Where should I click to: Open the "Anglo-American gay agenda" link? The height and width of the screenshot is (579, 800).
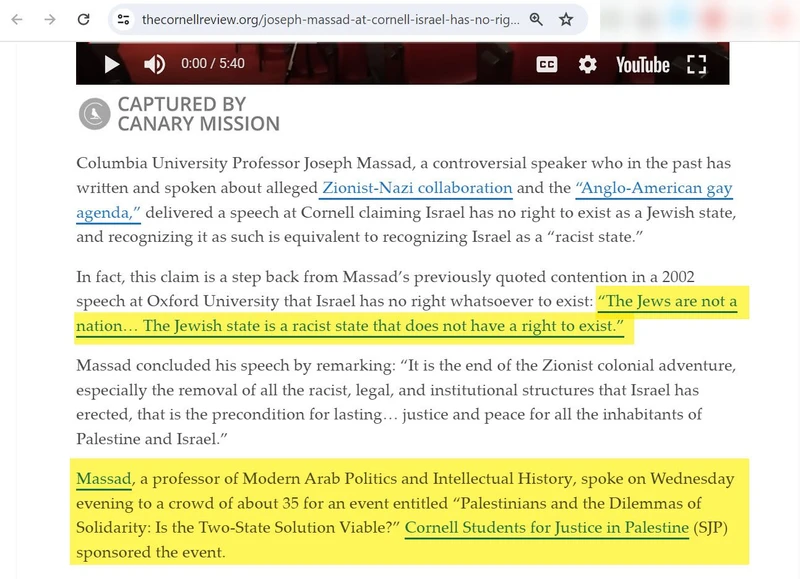tap(654, 188)
